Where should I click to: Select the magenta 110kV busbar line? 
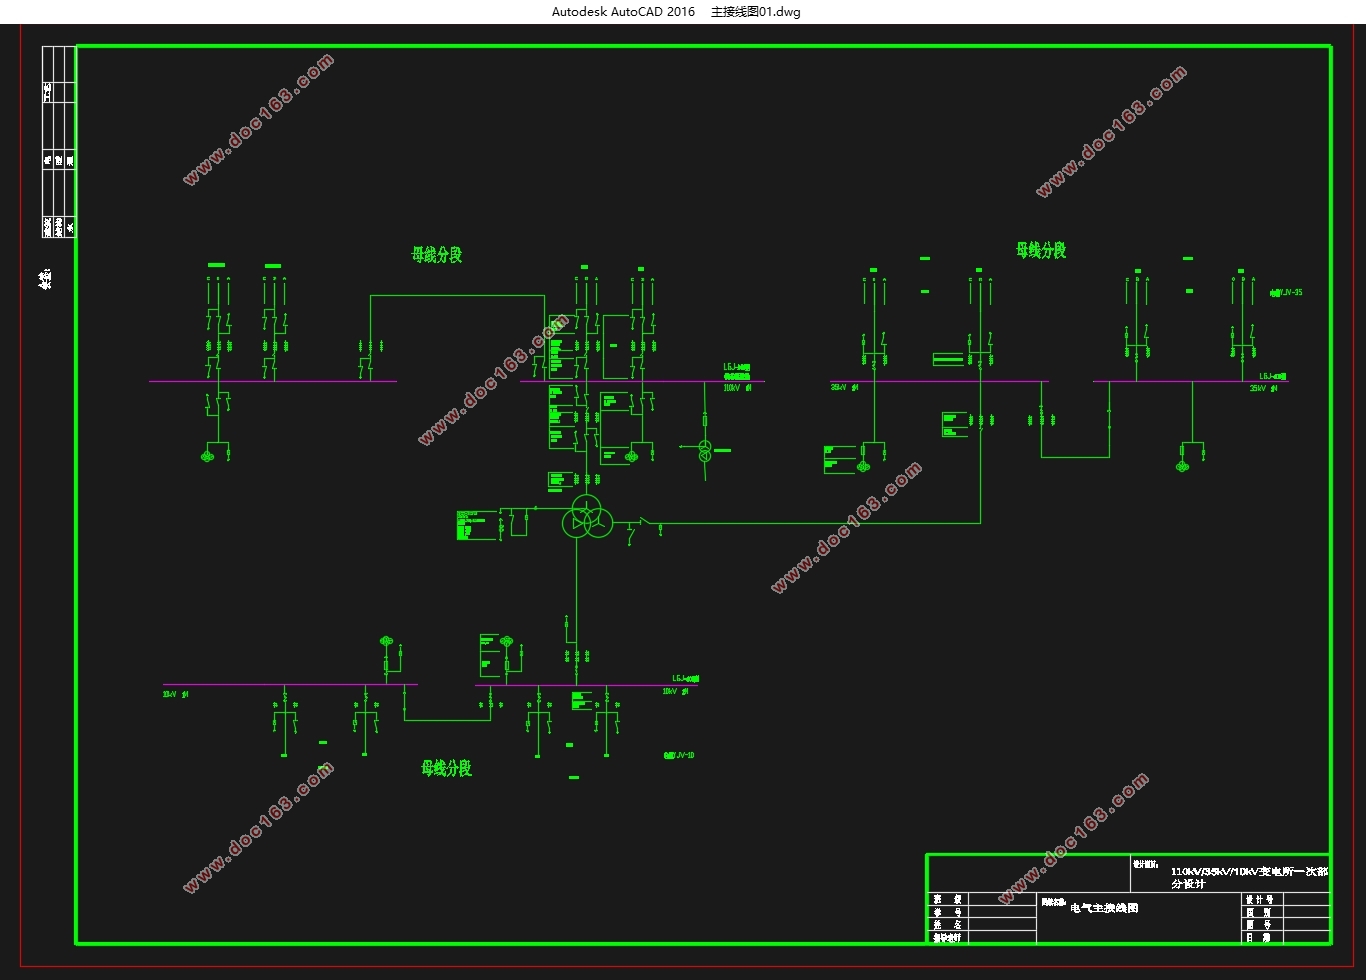tap(642, 381)
